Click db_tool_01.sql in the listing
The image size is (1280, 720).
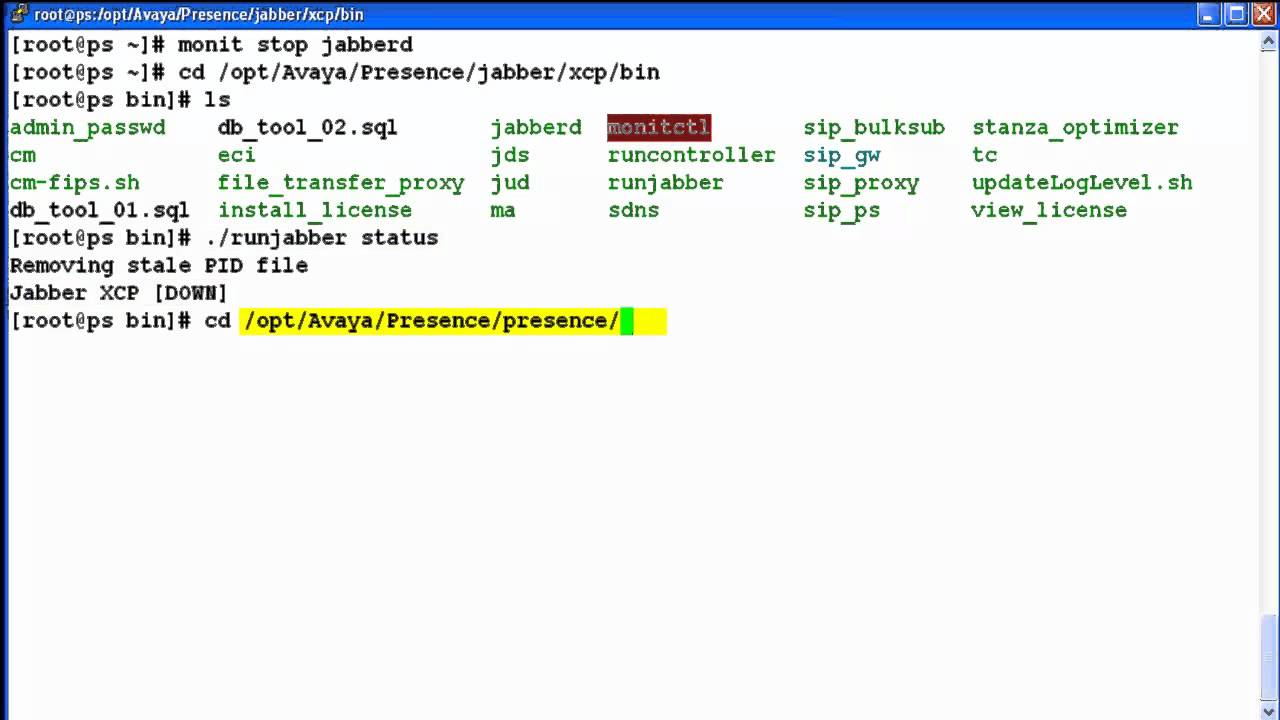[100, 210]
